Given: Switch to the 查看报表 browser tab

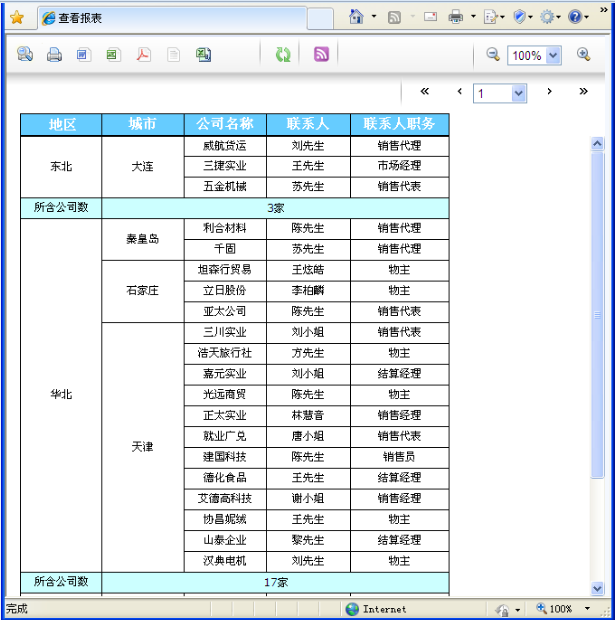Looking at the screenshot, I should click(x=172, y=18).
